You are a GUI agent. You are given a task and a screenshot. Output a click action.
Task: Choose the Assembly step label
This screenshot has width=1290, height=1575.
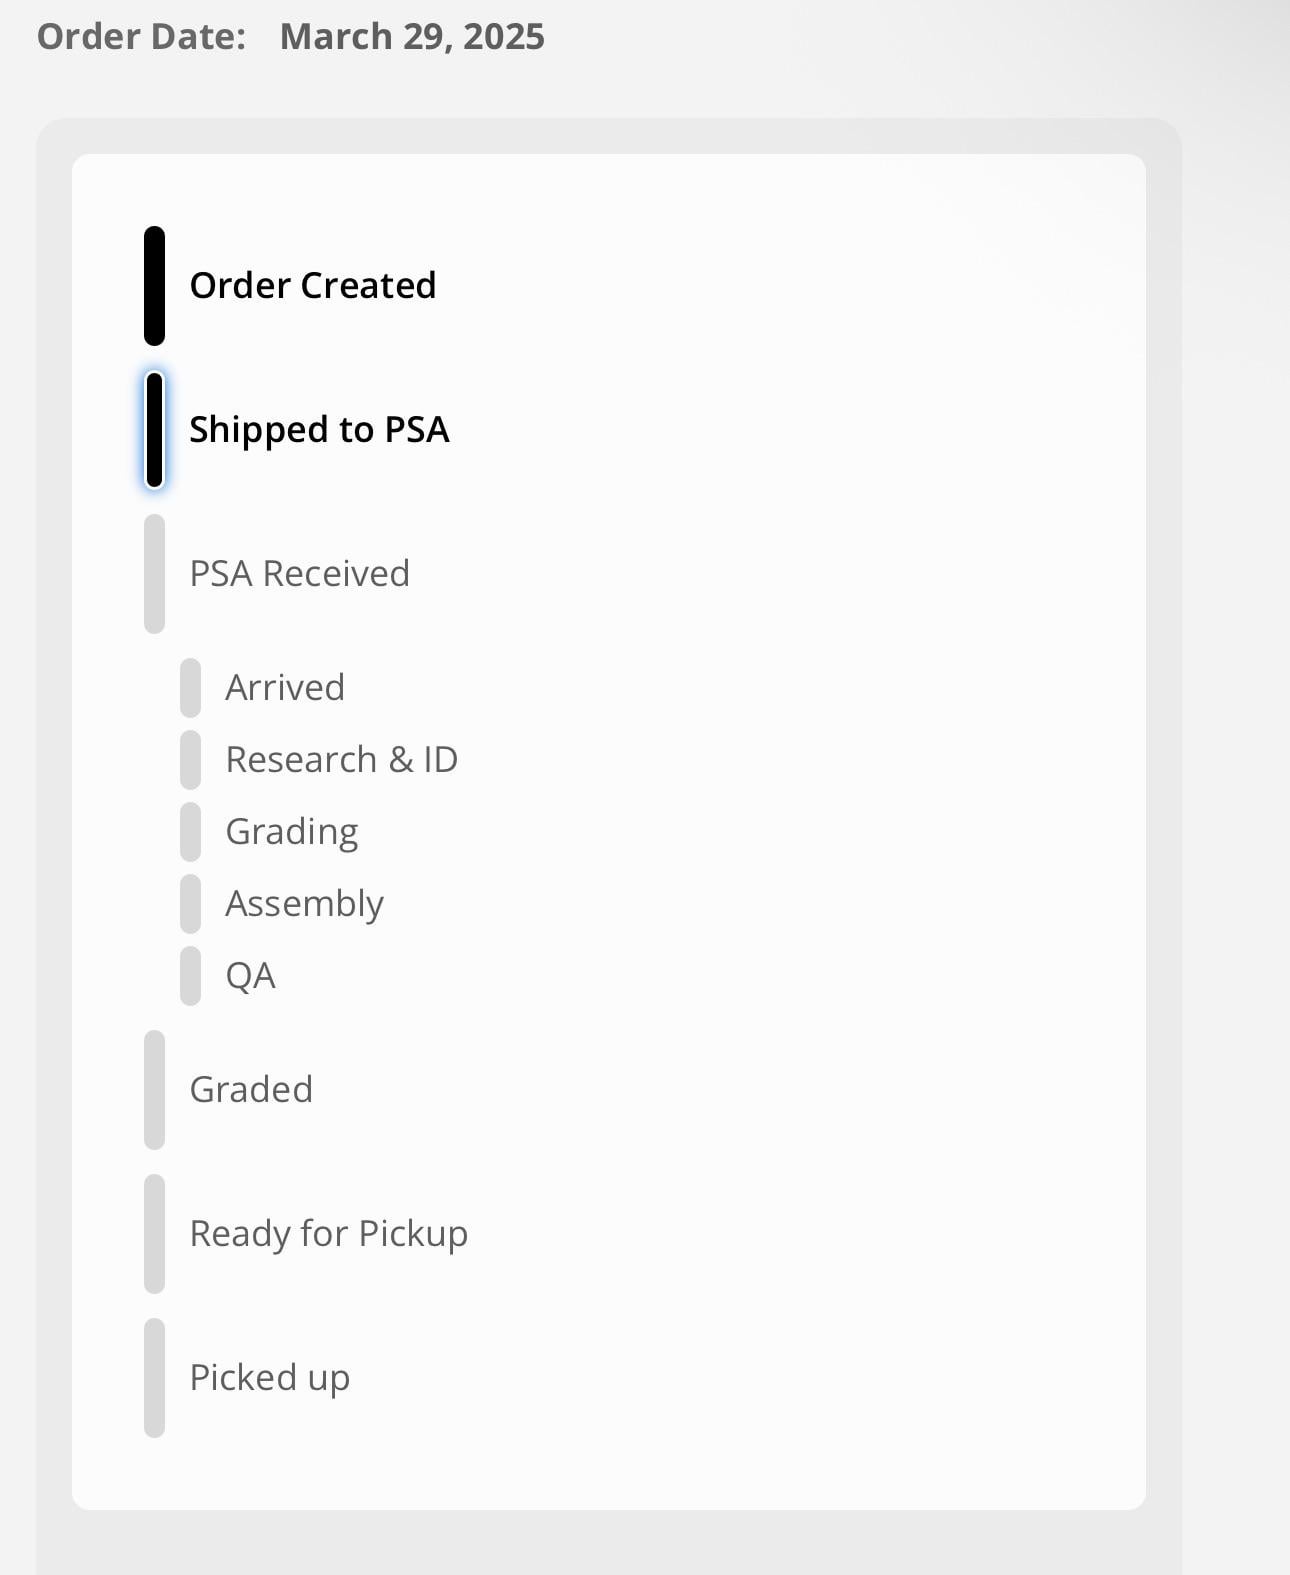click(305, 905)
